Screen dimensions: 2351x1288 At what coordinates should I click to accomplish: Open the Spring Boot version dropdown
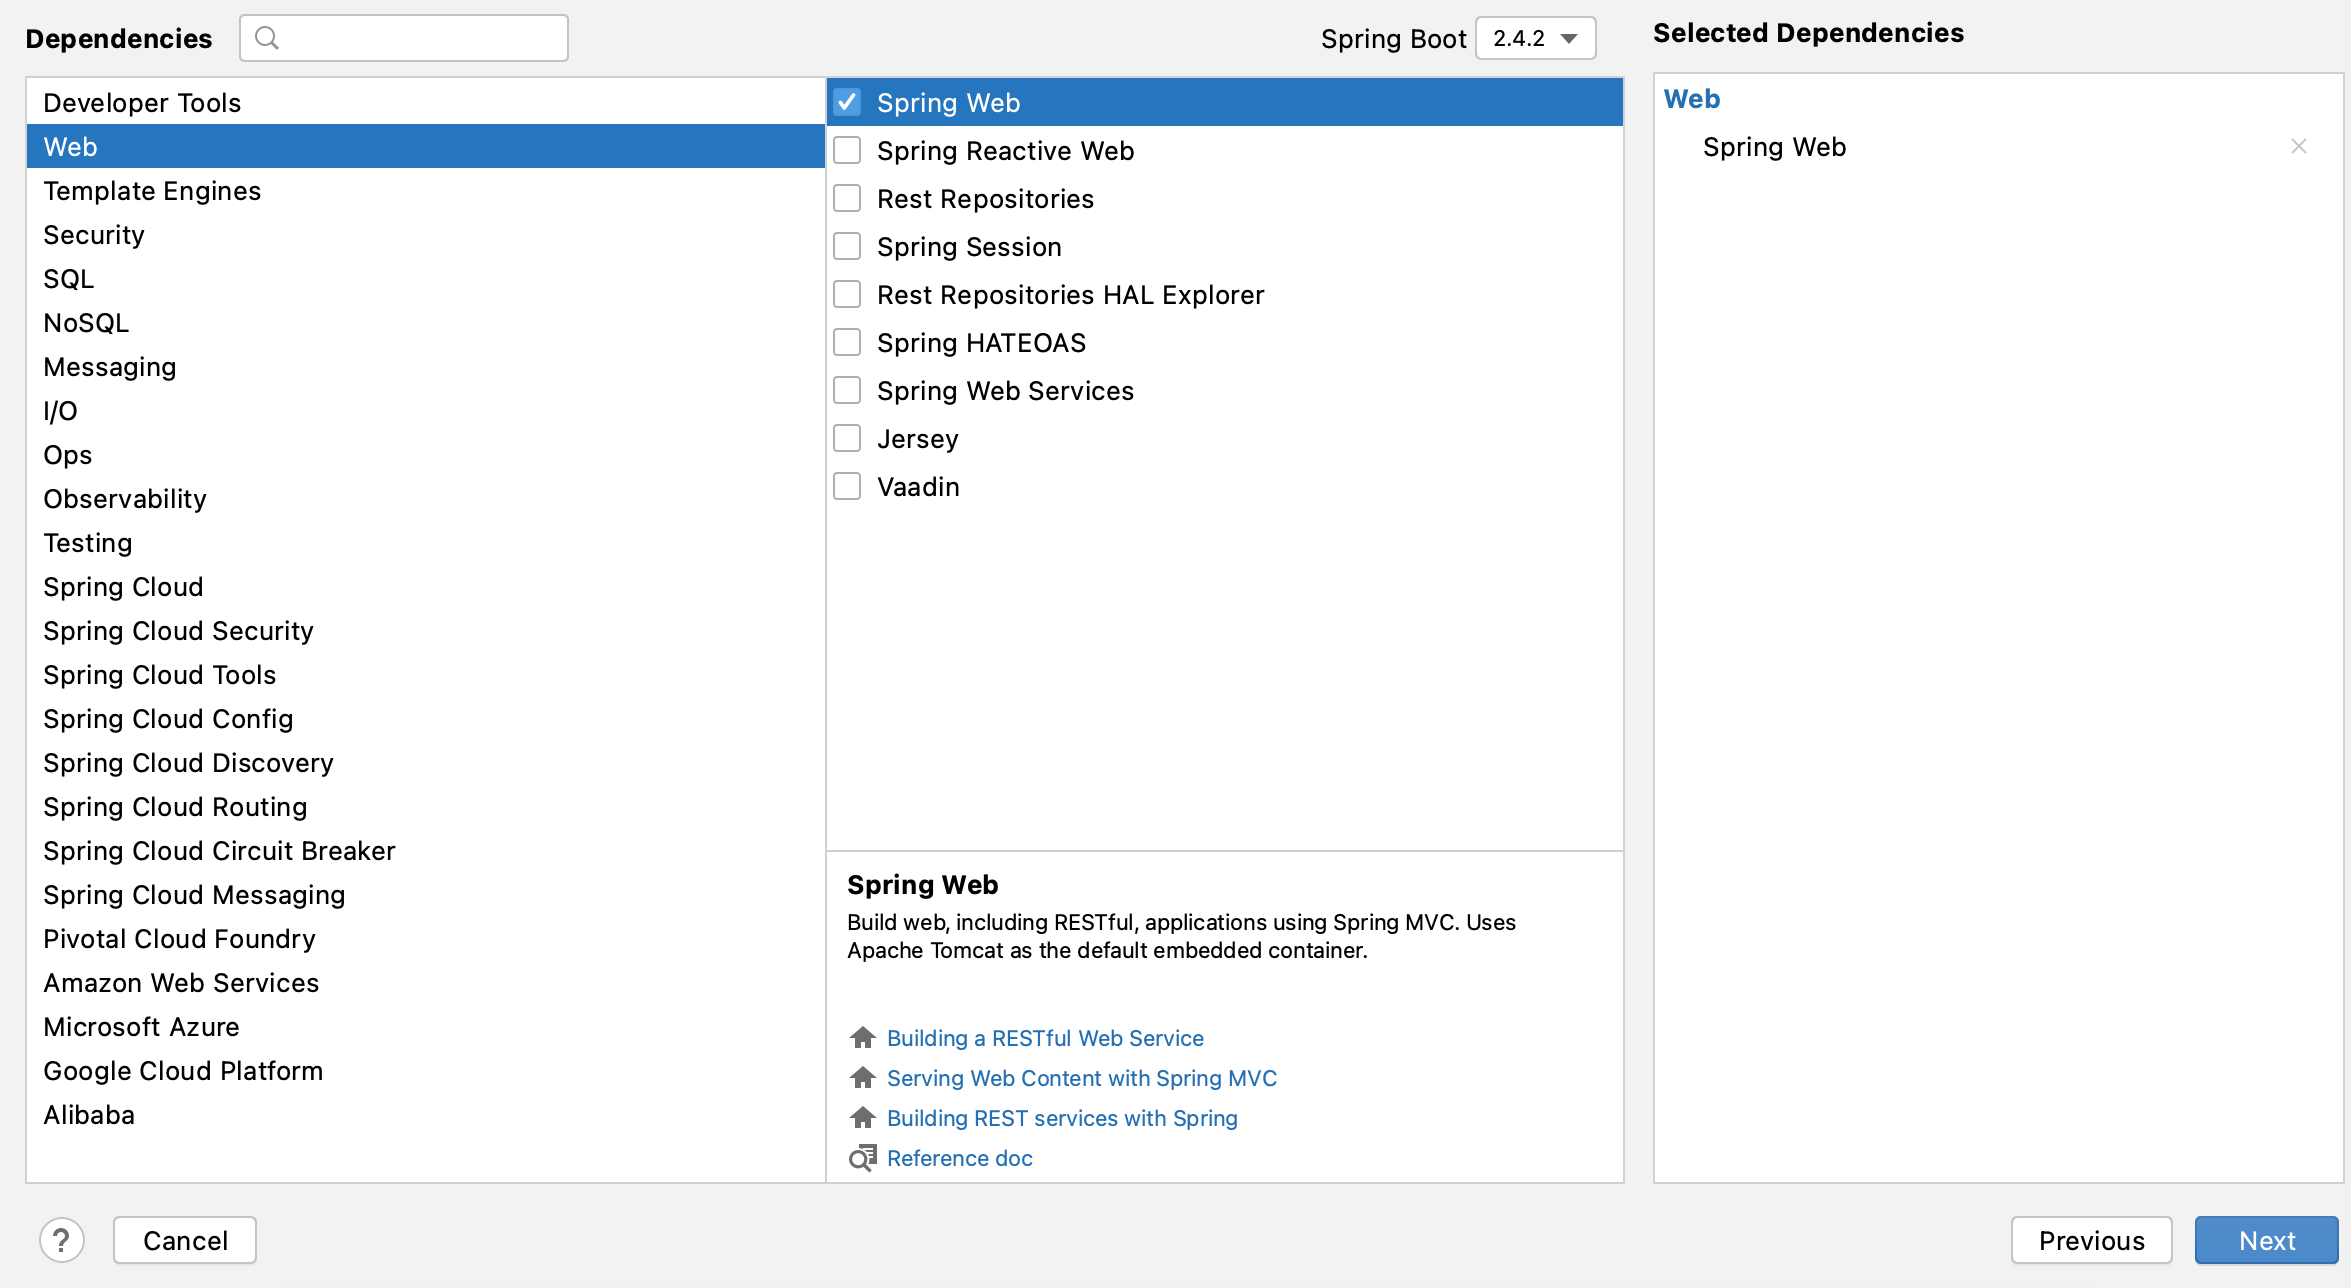(x=1535, y=38)
